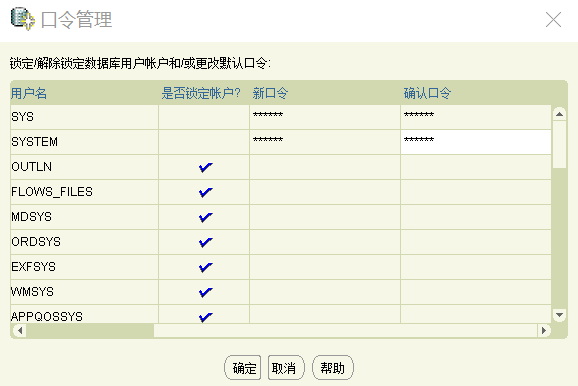Click new password field for WMSYS
Viewport: 578px width, 386px height.
click(325, 292)
